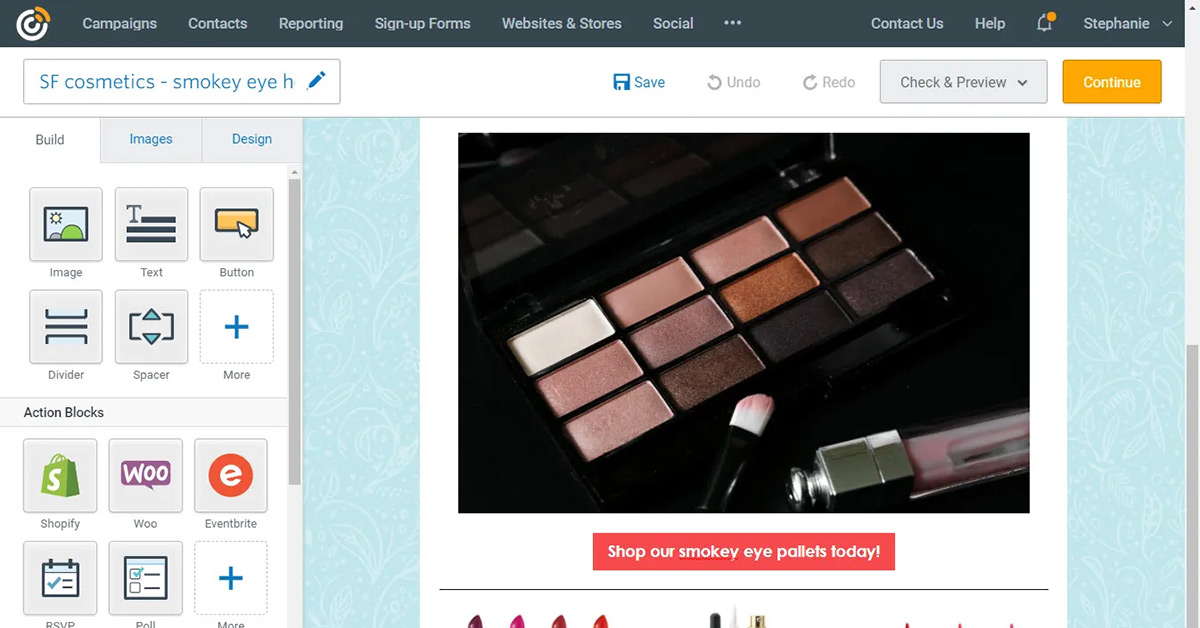1200x628 pixels.
Task: Switch to the Images tab
Action: 151,139
